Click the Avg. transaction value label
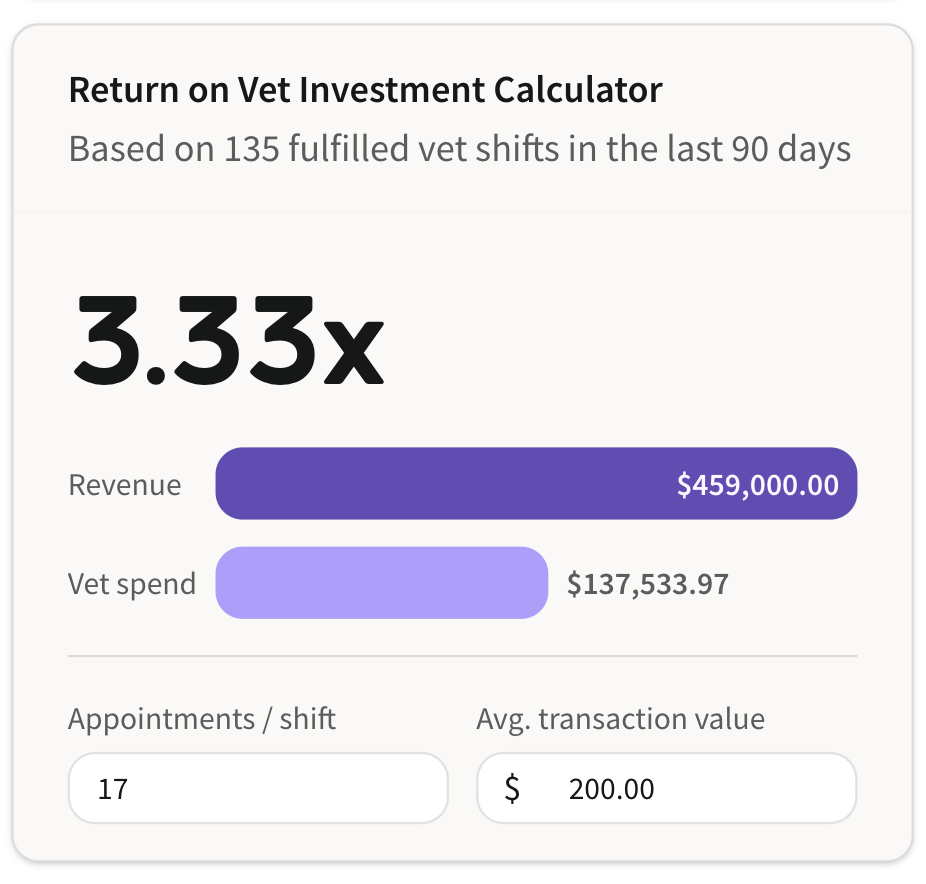926x884 pixels. click(x=621, y=719)
